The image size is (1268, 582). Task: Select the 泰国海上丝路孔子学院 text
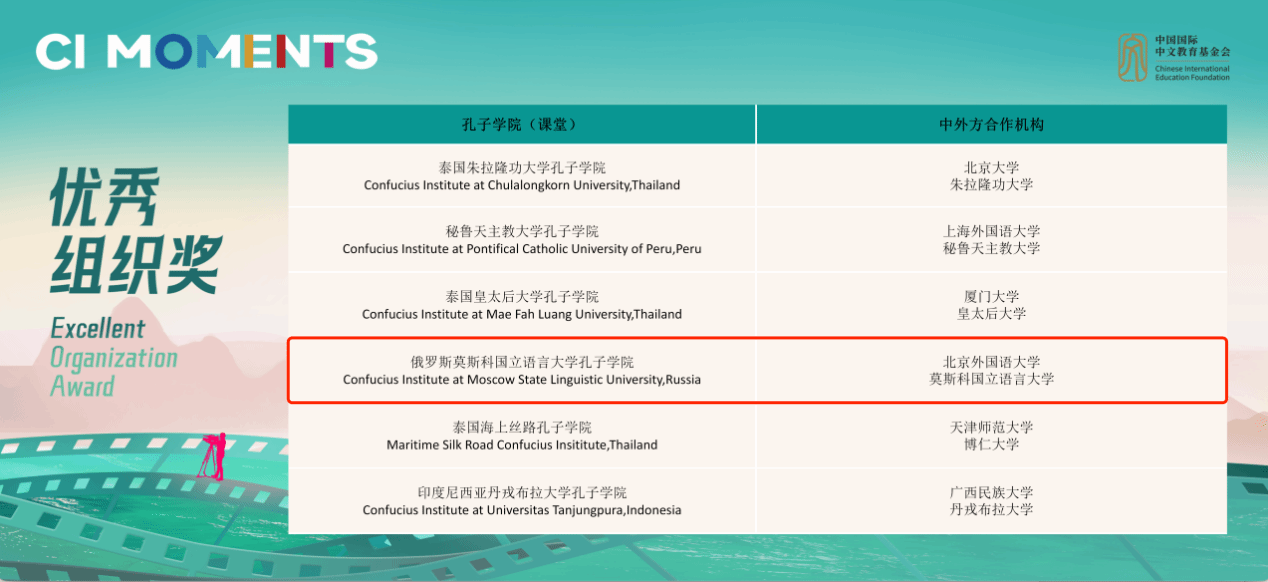point(522,427)
